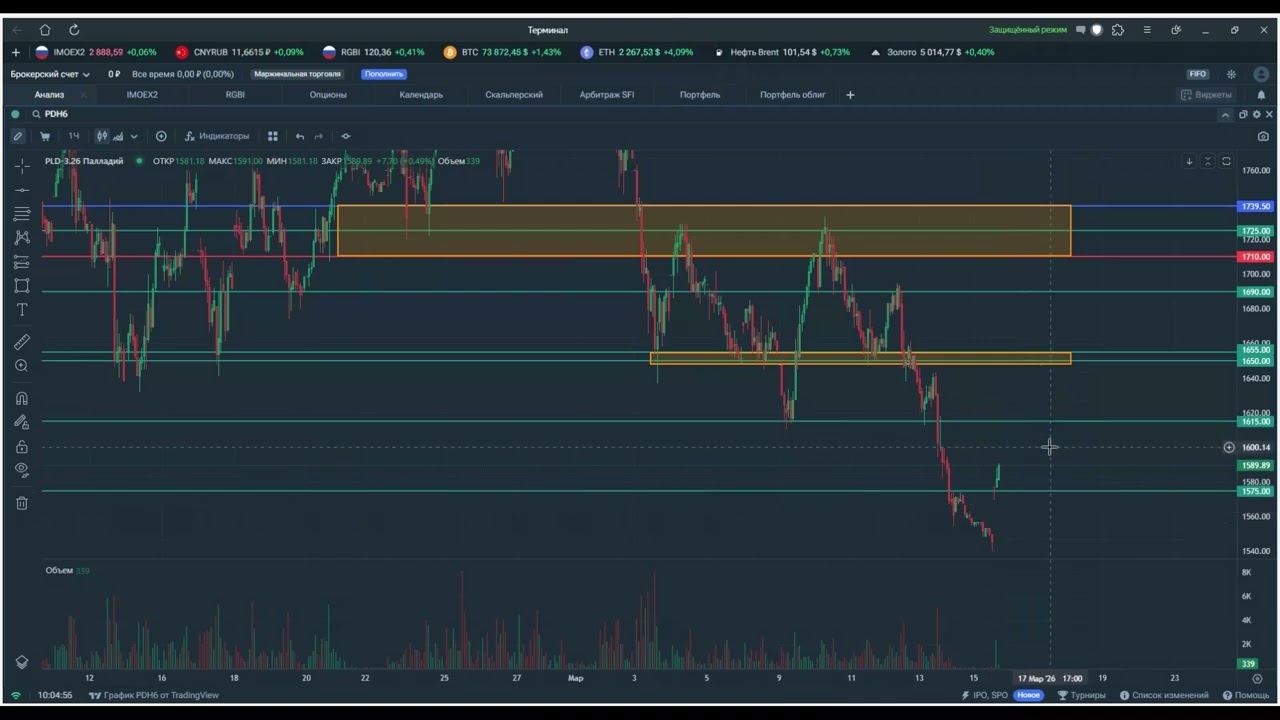Open user profile avatar
Image resolution: width=1280 pixels, height=720 pixels.
[x=1261, y=74]
